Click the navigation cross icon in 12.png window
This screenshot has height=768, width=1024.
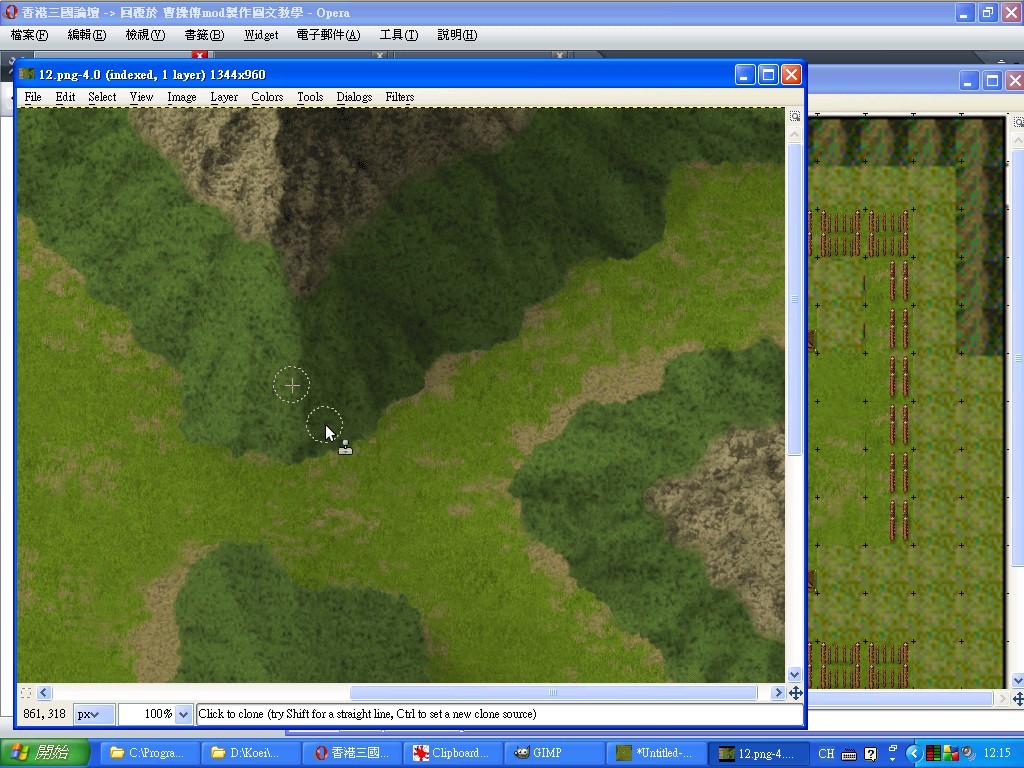[795, 693]
